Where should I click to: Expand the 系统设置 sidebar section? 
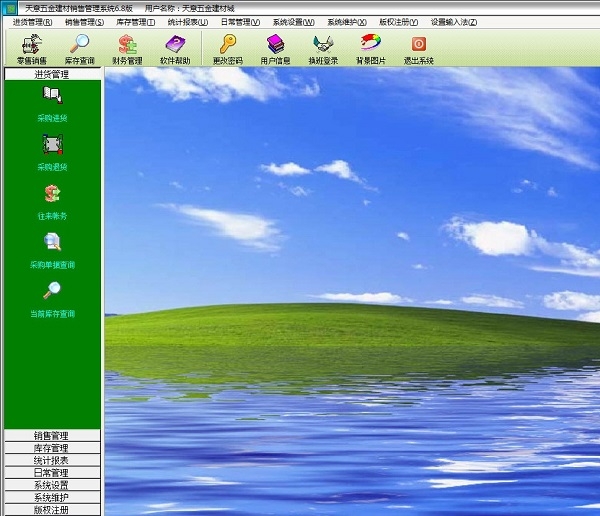(52, 485)
